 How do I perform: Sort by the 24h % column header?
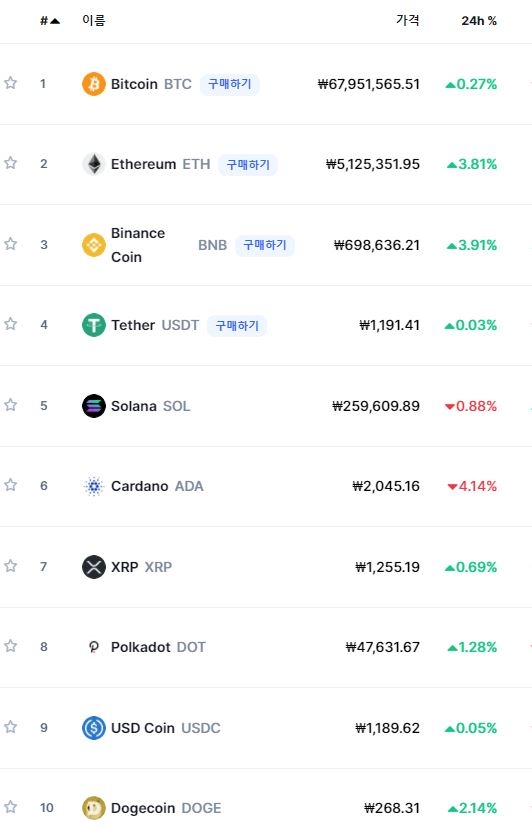479,21
